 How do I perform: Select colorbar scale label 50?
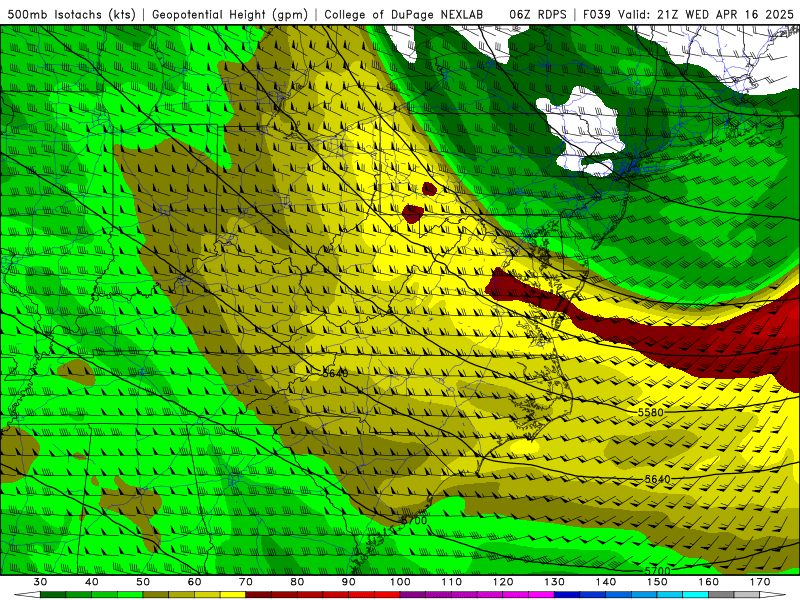click(143, 582)
